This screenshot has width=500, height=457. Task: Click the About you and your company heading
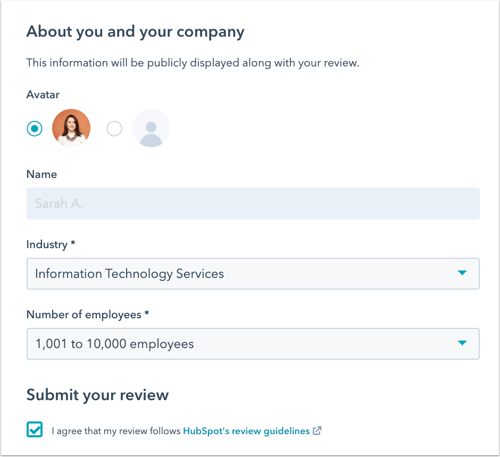135,32
